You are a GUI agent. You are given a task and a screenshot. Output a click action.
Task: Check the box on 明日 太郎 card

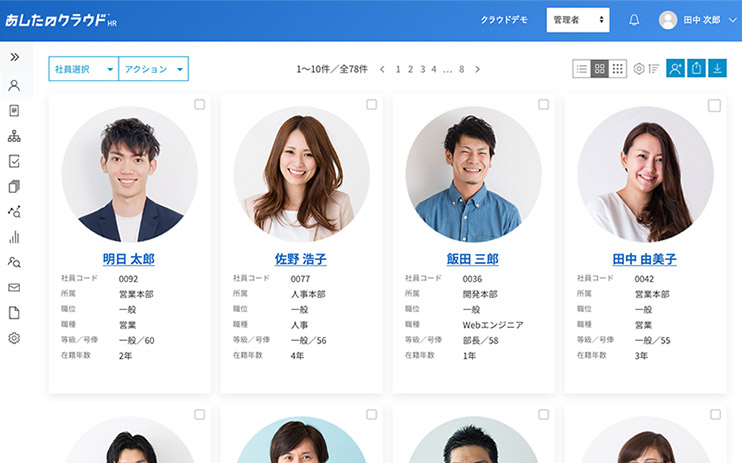[200, 104]
